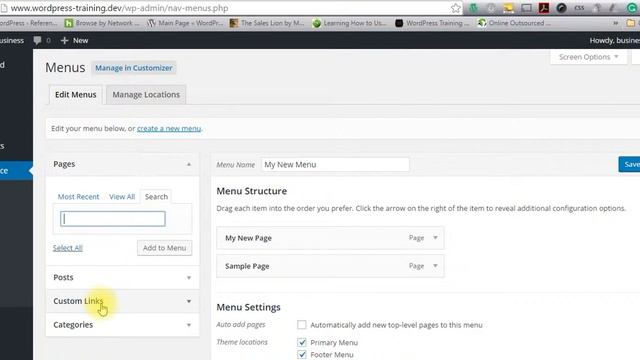Click the Add to Menu button

pyautogui.click(x=164, y=248)
